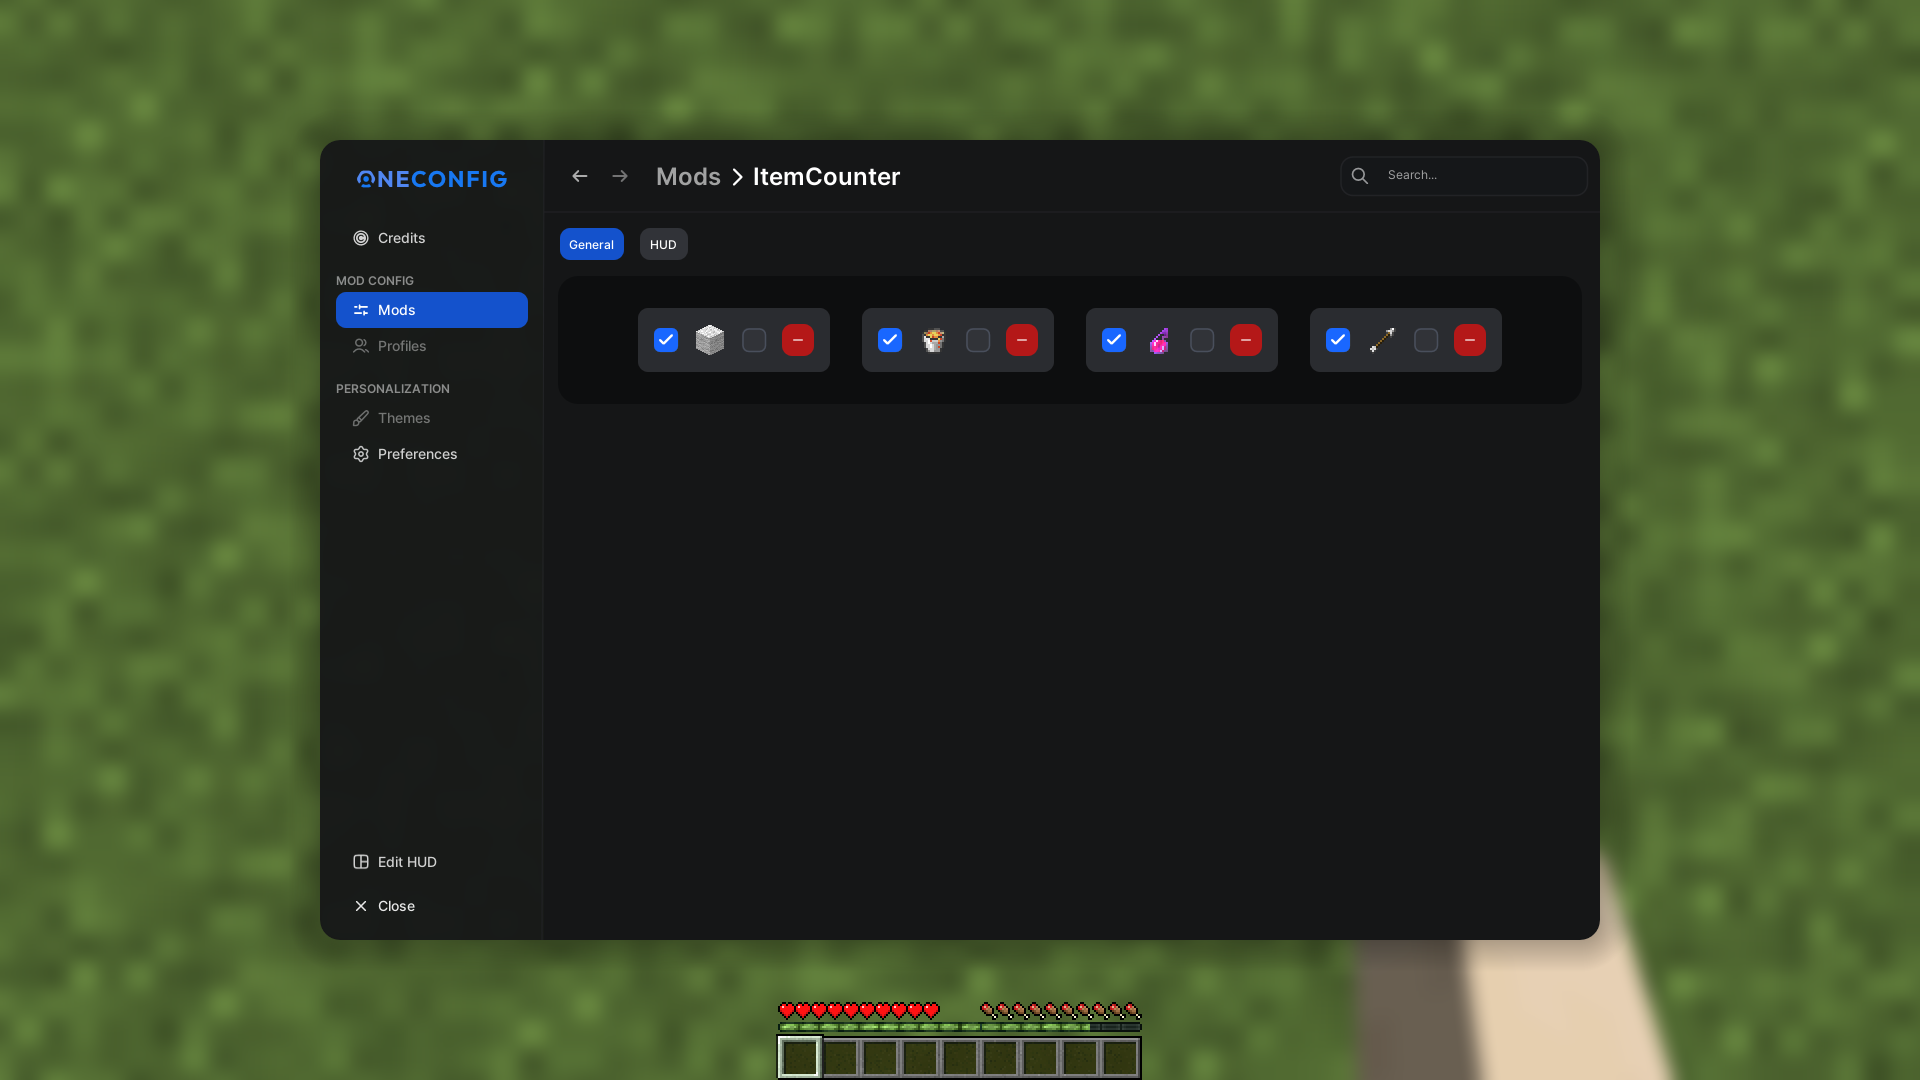The height and width of the screenshot is (1080, 1920).
Task: Switch to the HUD tab
Action: [x=662, y=244]
